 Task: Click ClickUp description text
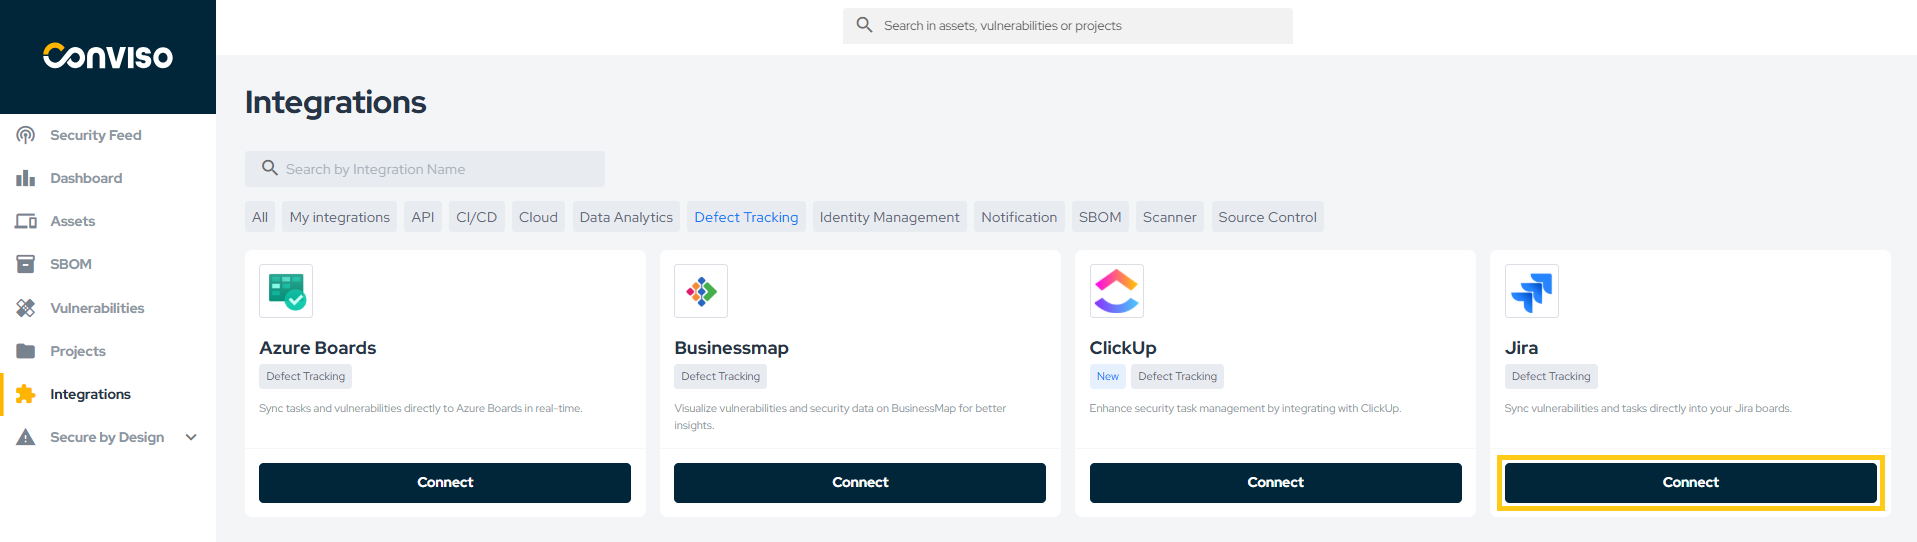(x=1245, y=408)
